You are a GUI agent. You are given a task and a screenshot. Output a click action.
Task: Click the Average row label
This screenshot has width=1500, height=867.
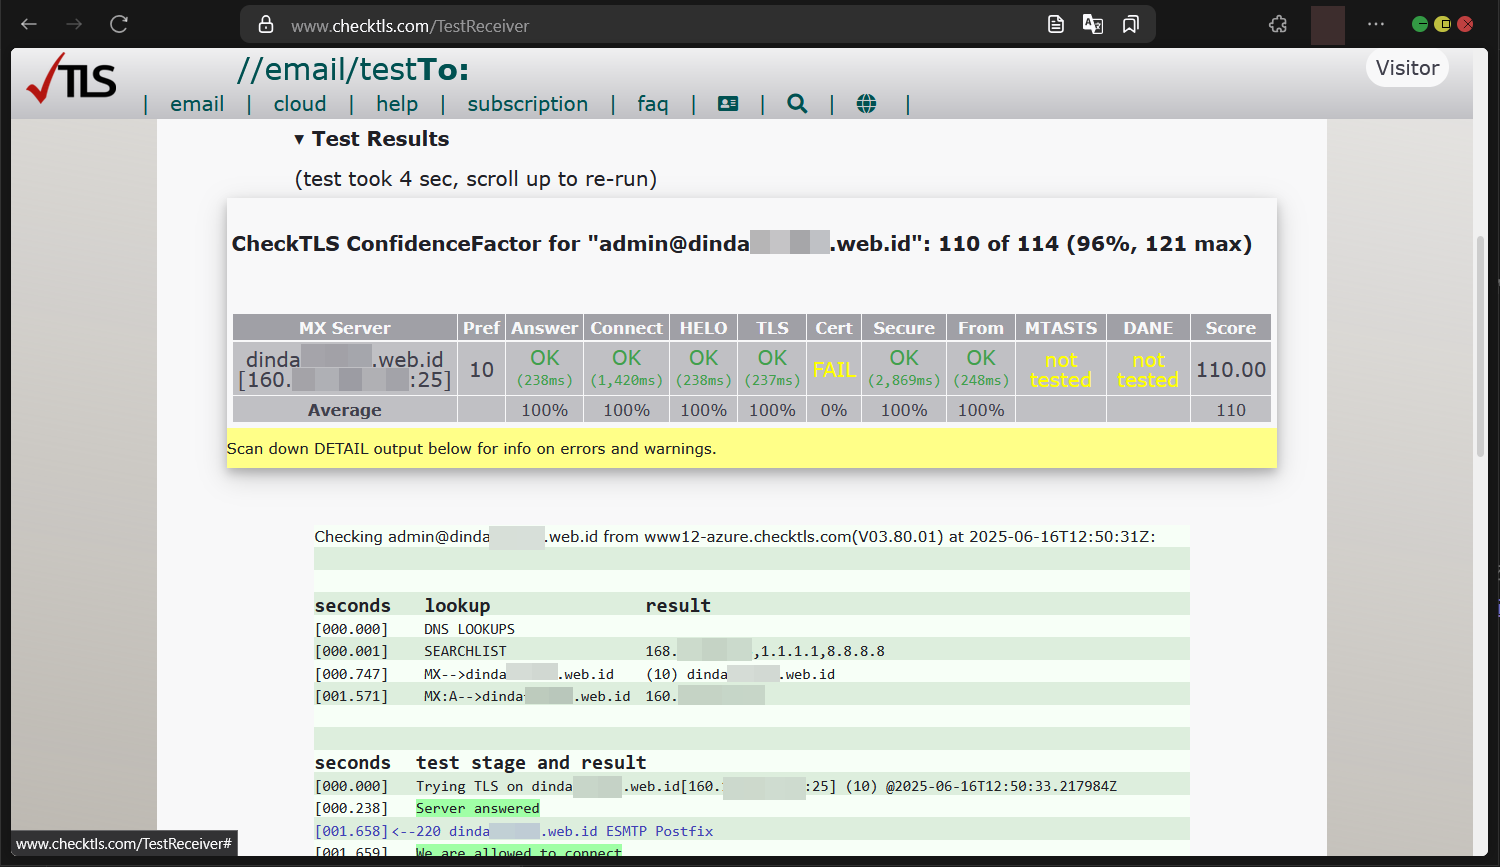click(x=345, y=410)
